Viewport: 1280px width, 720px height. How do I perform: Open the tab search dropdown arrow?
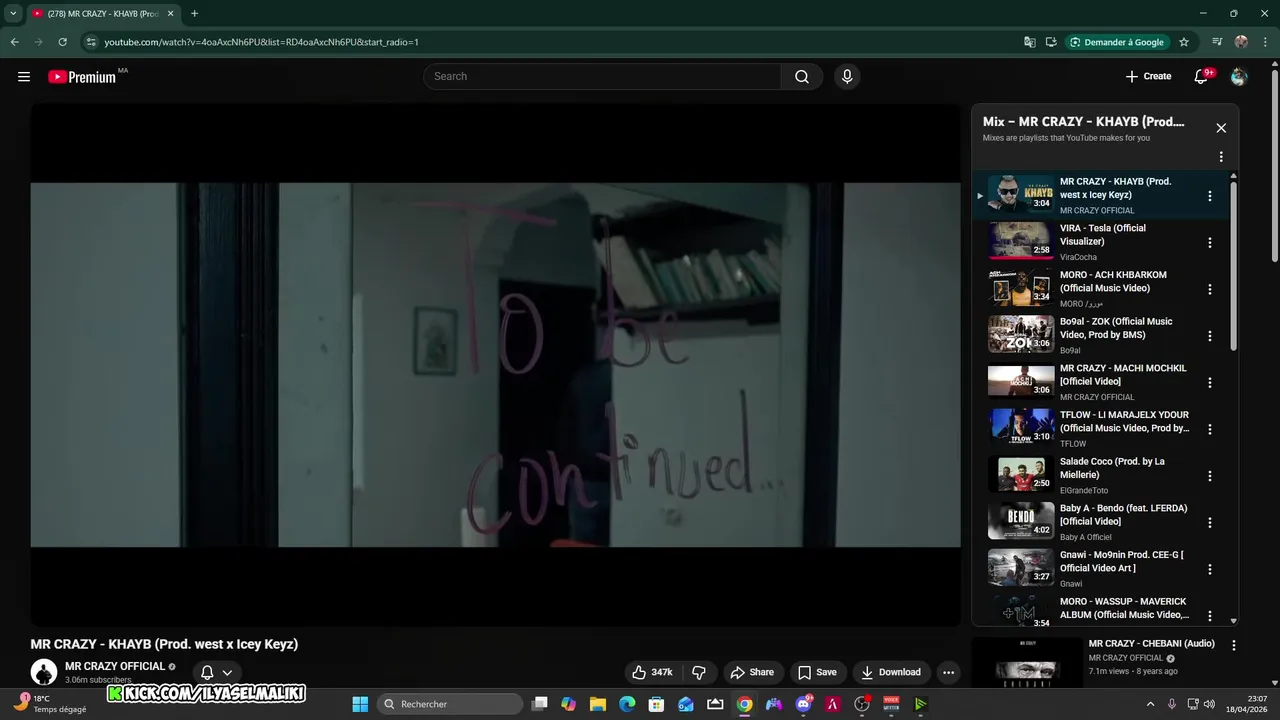point(13,13)
